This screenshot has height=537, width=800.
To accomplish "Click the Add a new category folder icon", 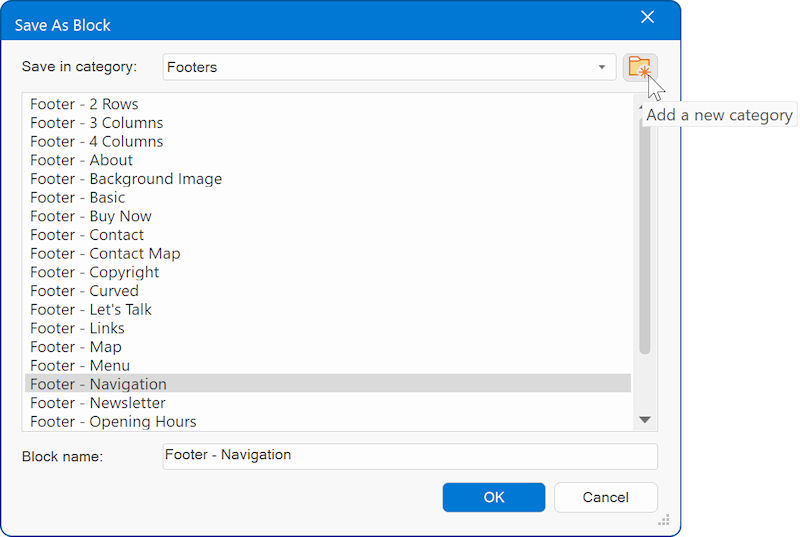I will (639, 68).
